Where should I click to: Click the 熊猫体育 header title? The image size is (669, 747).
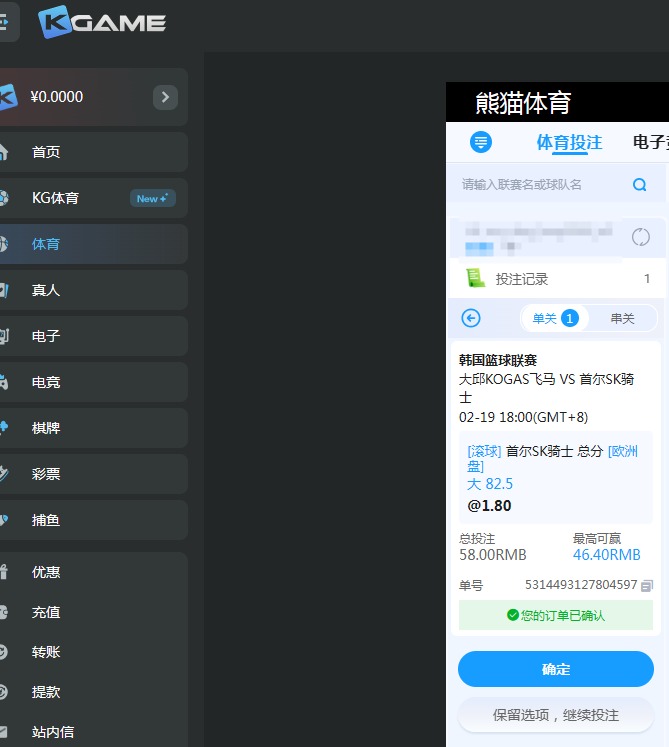click(x=523, y=103)
